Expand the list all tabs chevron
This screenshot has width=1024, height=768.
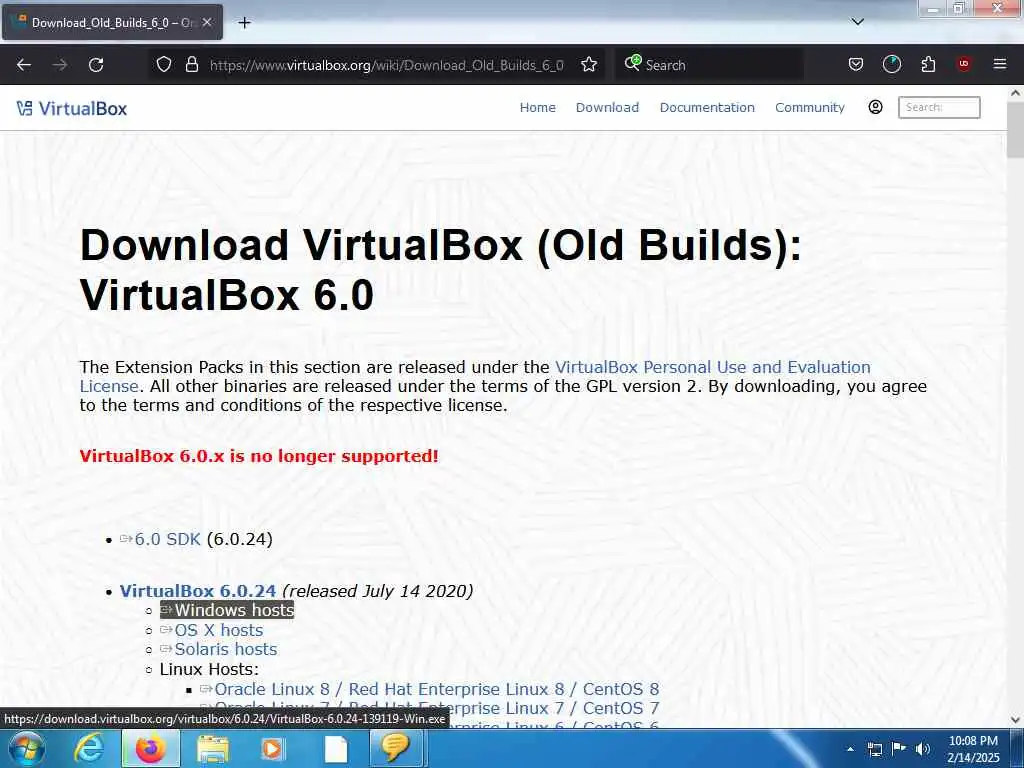pos(857,22)
